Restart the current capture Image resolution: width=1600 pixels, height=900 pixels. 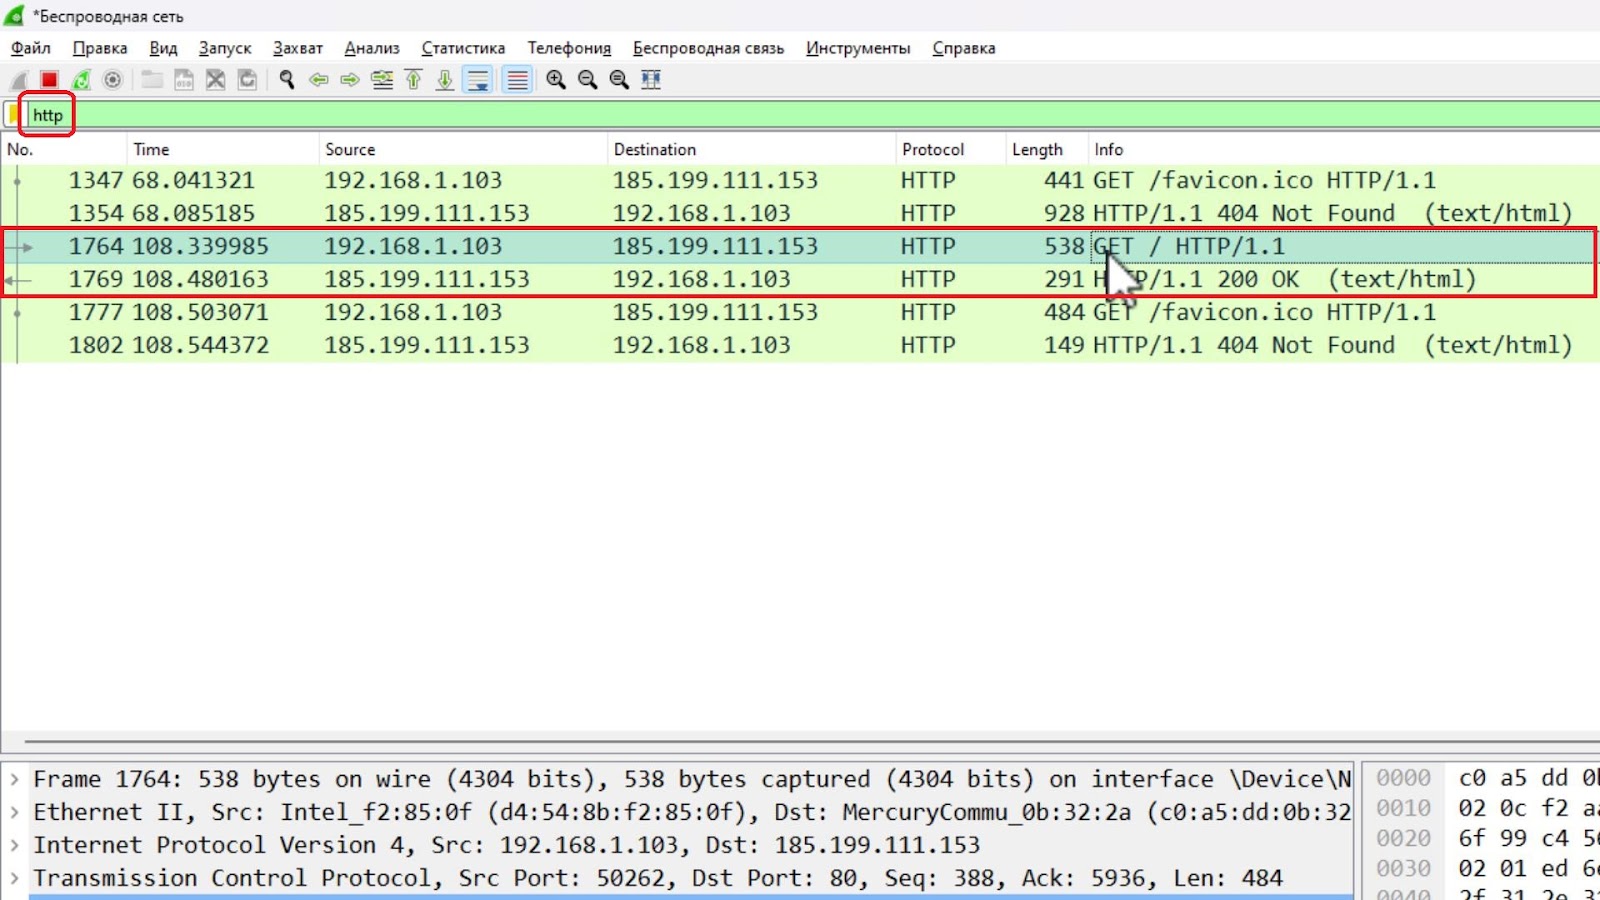click(81, 80)
